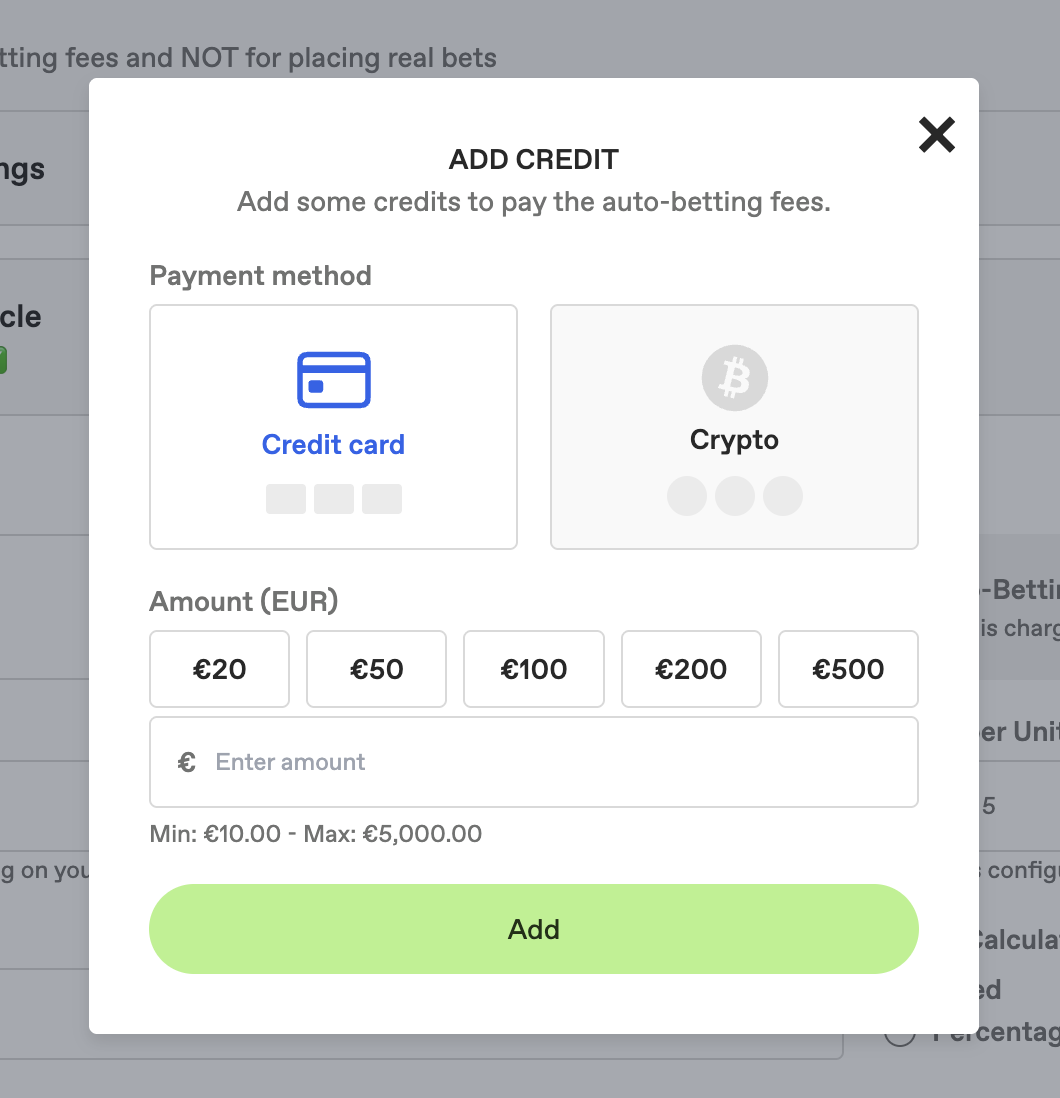Choose the Crypto payment label
Image resolution: width=1060 pixels, height=1098 pixels.
coord(734,440)
